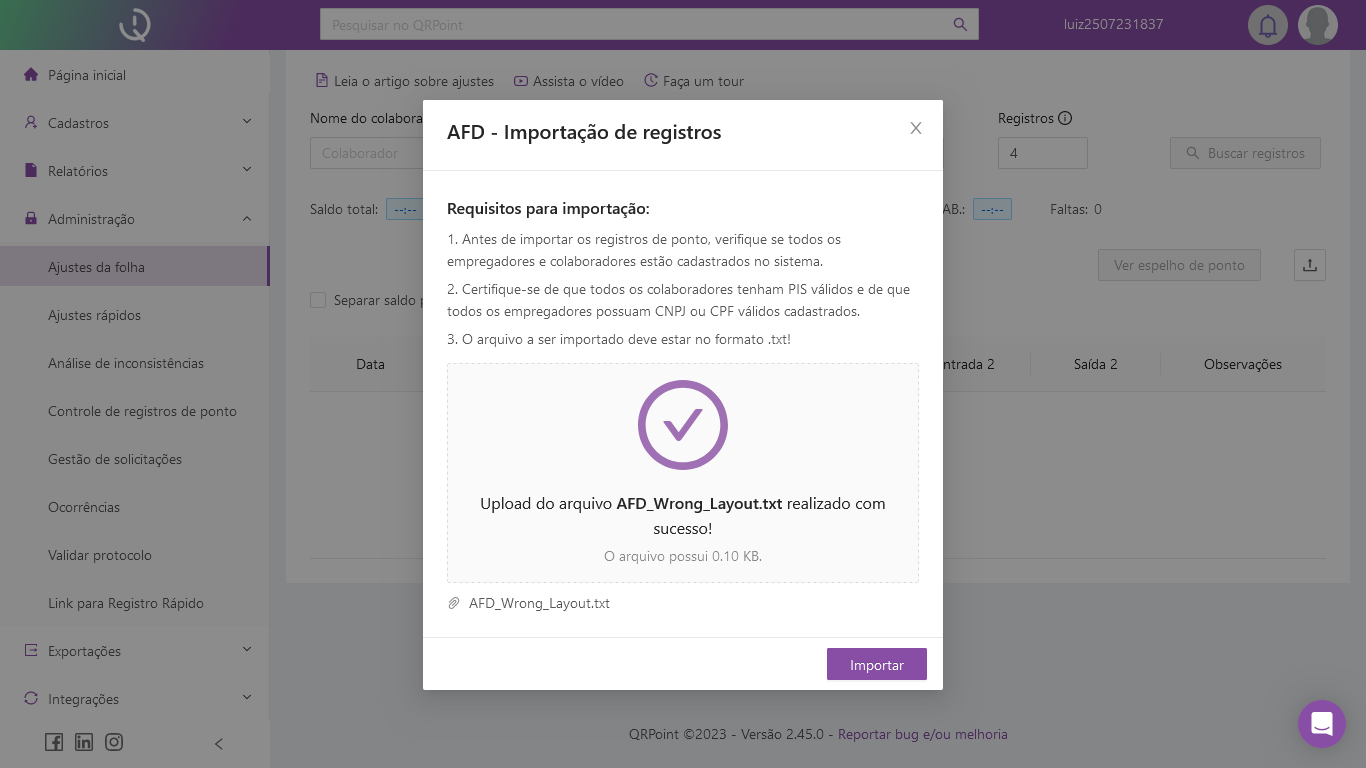Collapse the sidebar with the arrow
The image size is (1366, 768).
219,743
